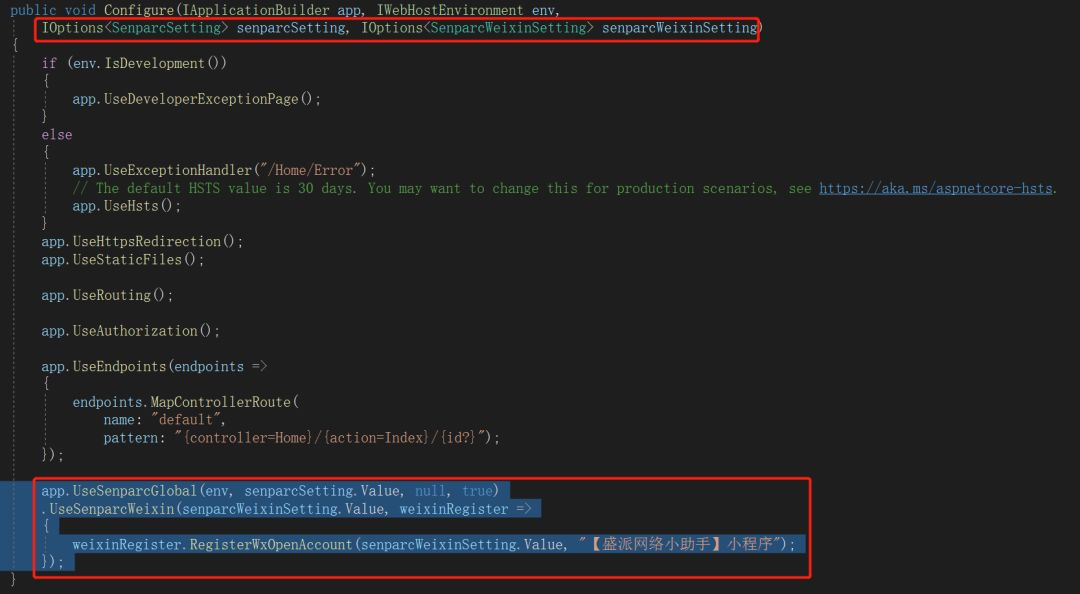Place cursor on app.UseHsts() line

127,206
